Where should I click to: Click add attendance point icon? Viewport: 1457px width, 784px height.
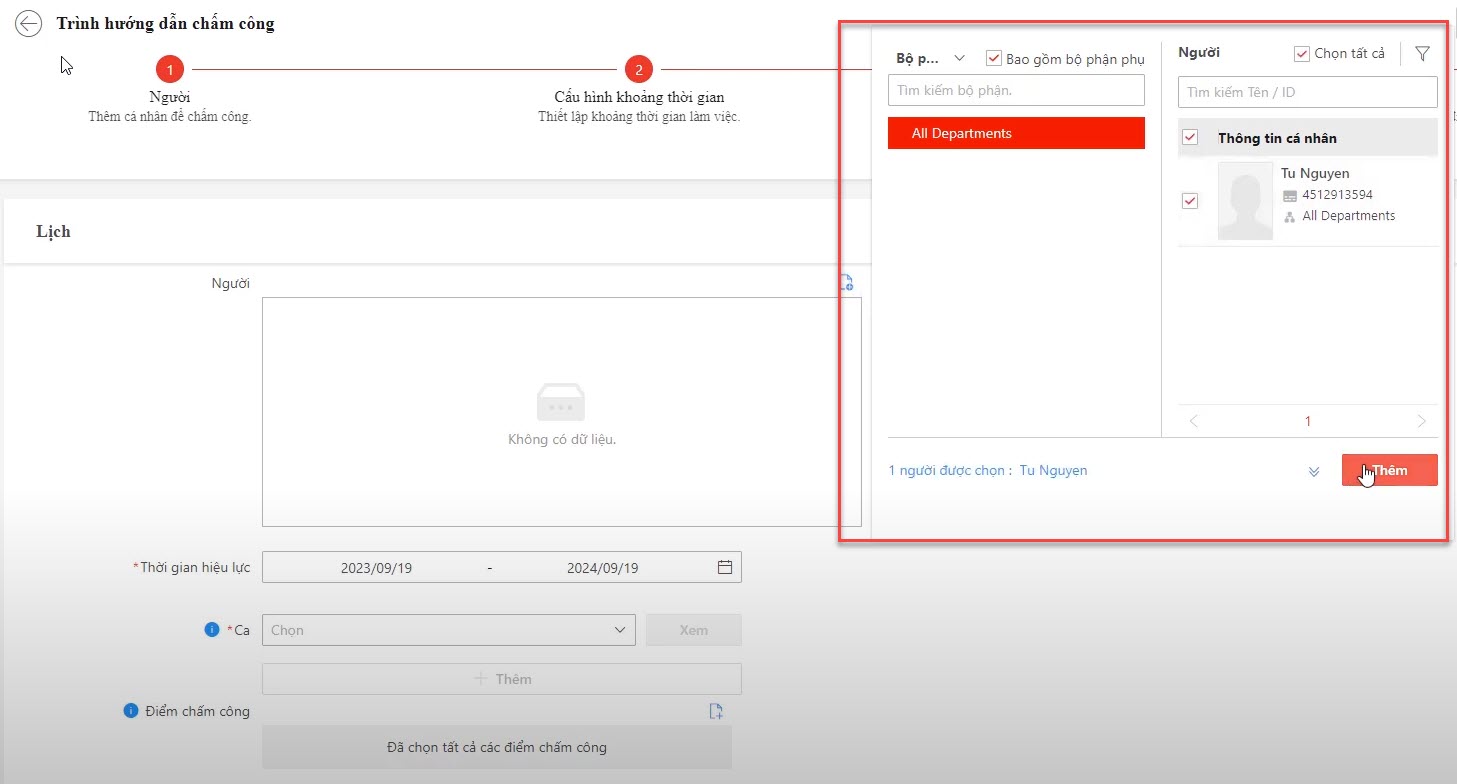pyautogui.click(x=716, y=711)
